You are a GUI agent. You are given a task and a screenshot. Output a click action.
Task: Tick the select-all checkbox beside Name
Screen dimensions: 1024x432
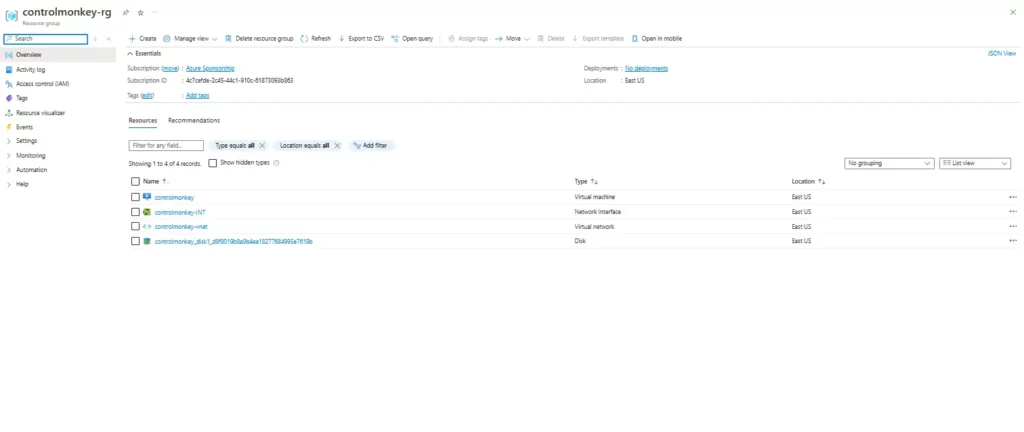point(135,181)
